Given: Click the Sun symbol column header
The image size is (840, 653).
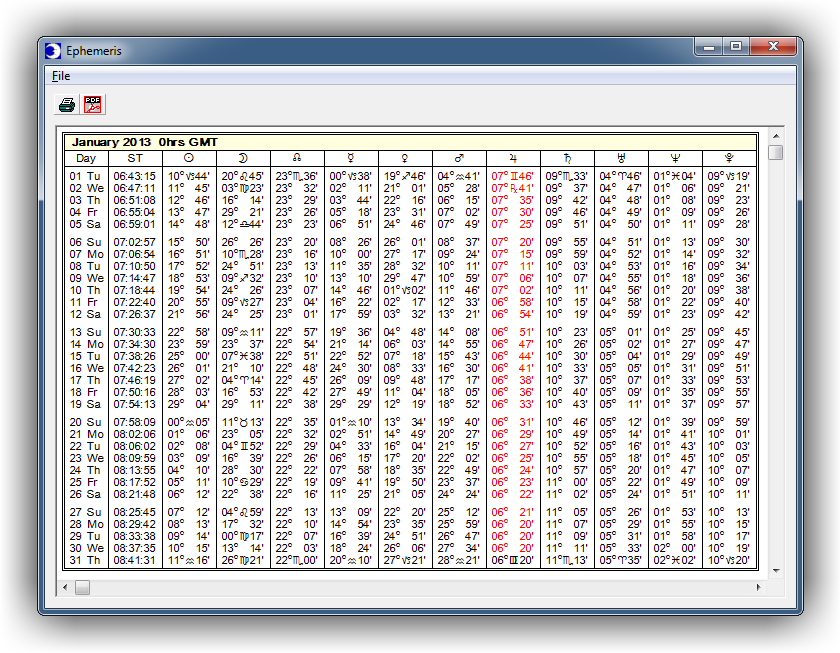Looking at the screenshot, I should 189,158.
